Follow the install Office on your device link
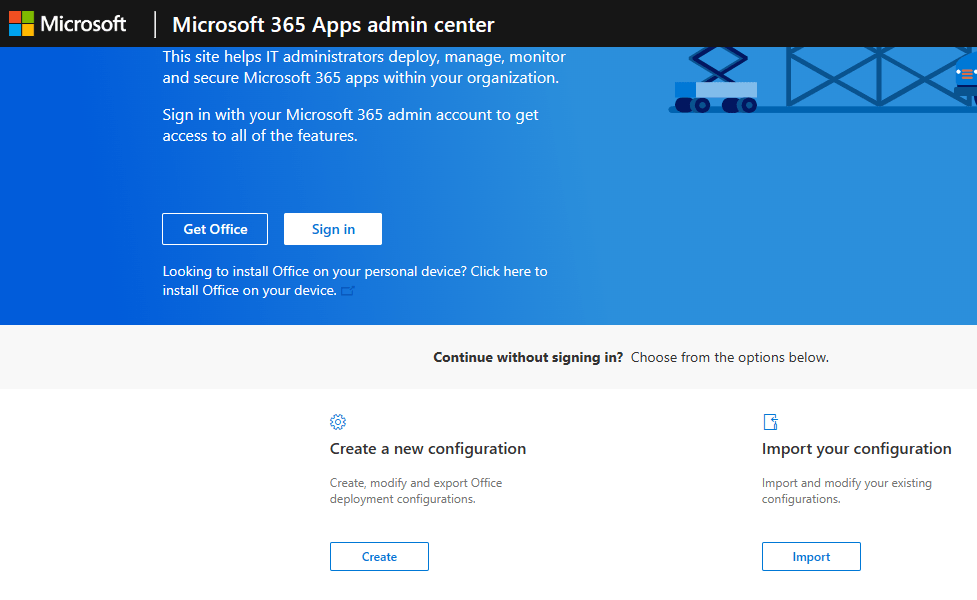 (249, 290)
